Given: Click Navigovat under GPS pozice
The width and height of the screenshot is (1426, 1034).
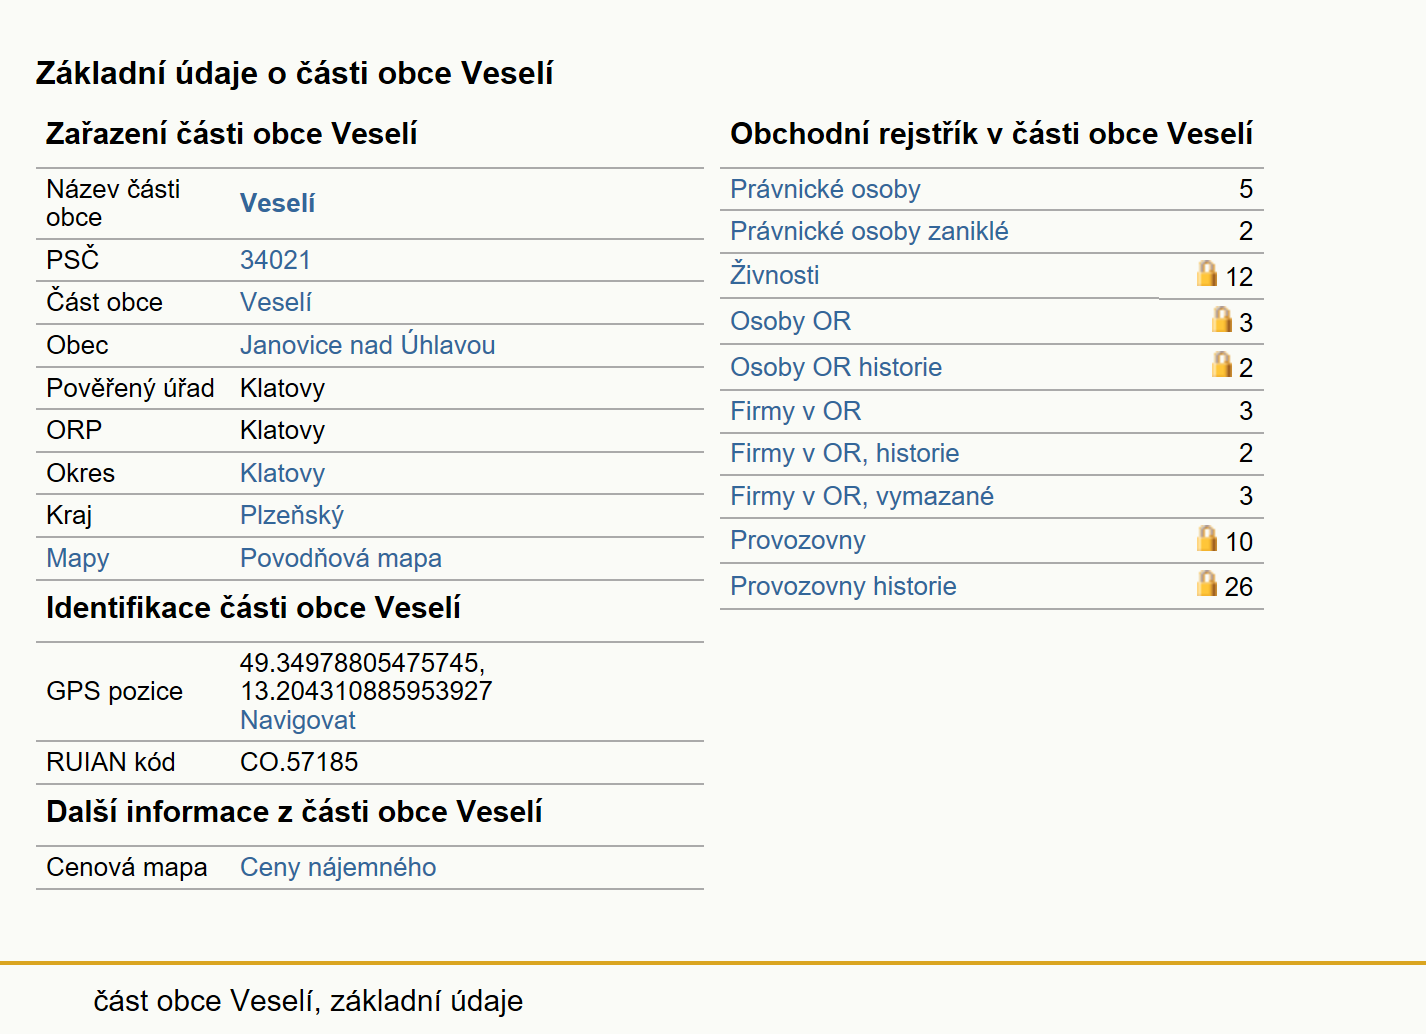Looking at the screenshot, I should point(298,720).
